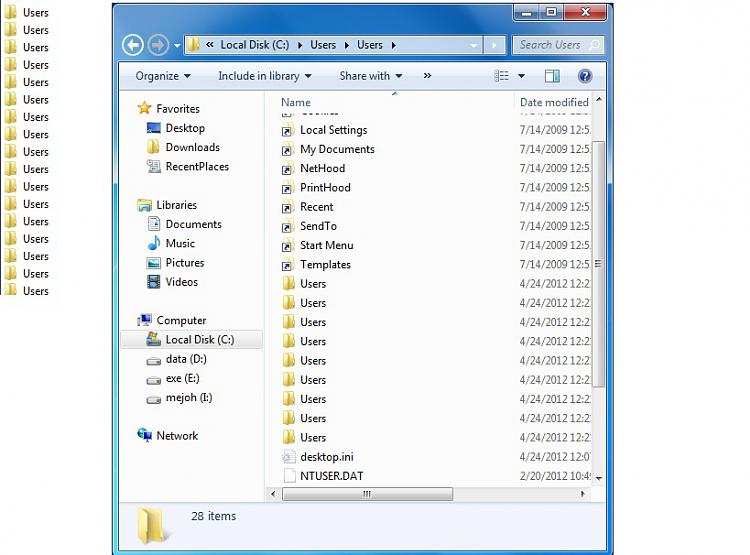Click the Templates shortcut folder icon

tap(287, 265)
